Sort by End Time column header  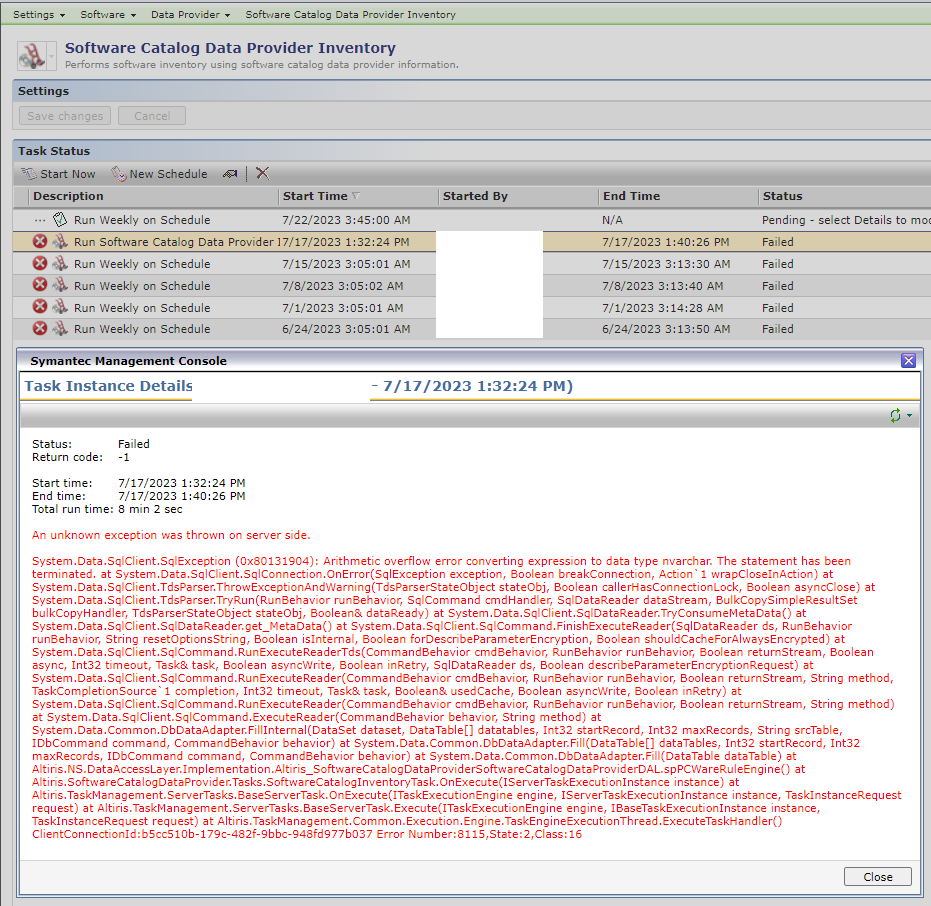[x=631, y=196]
